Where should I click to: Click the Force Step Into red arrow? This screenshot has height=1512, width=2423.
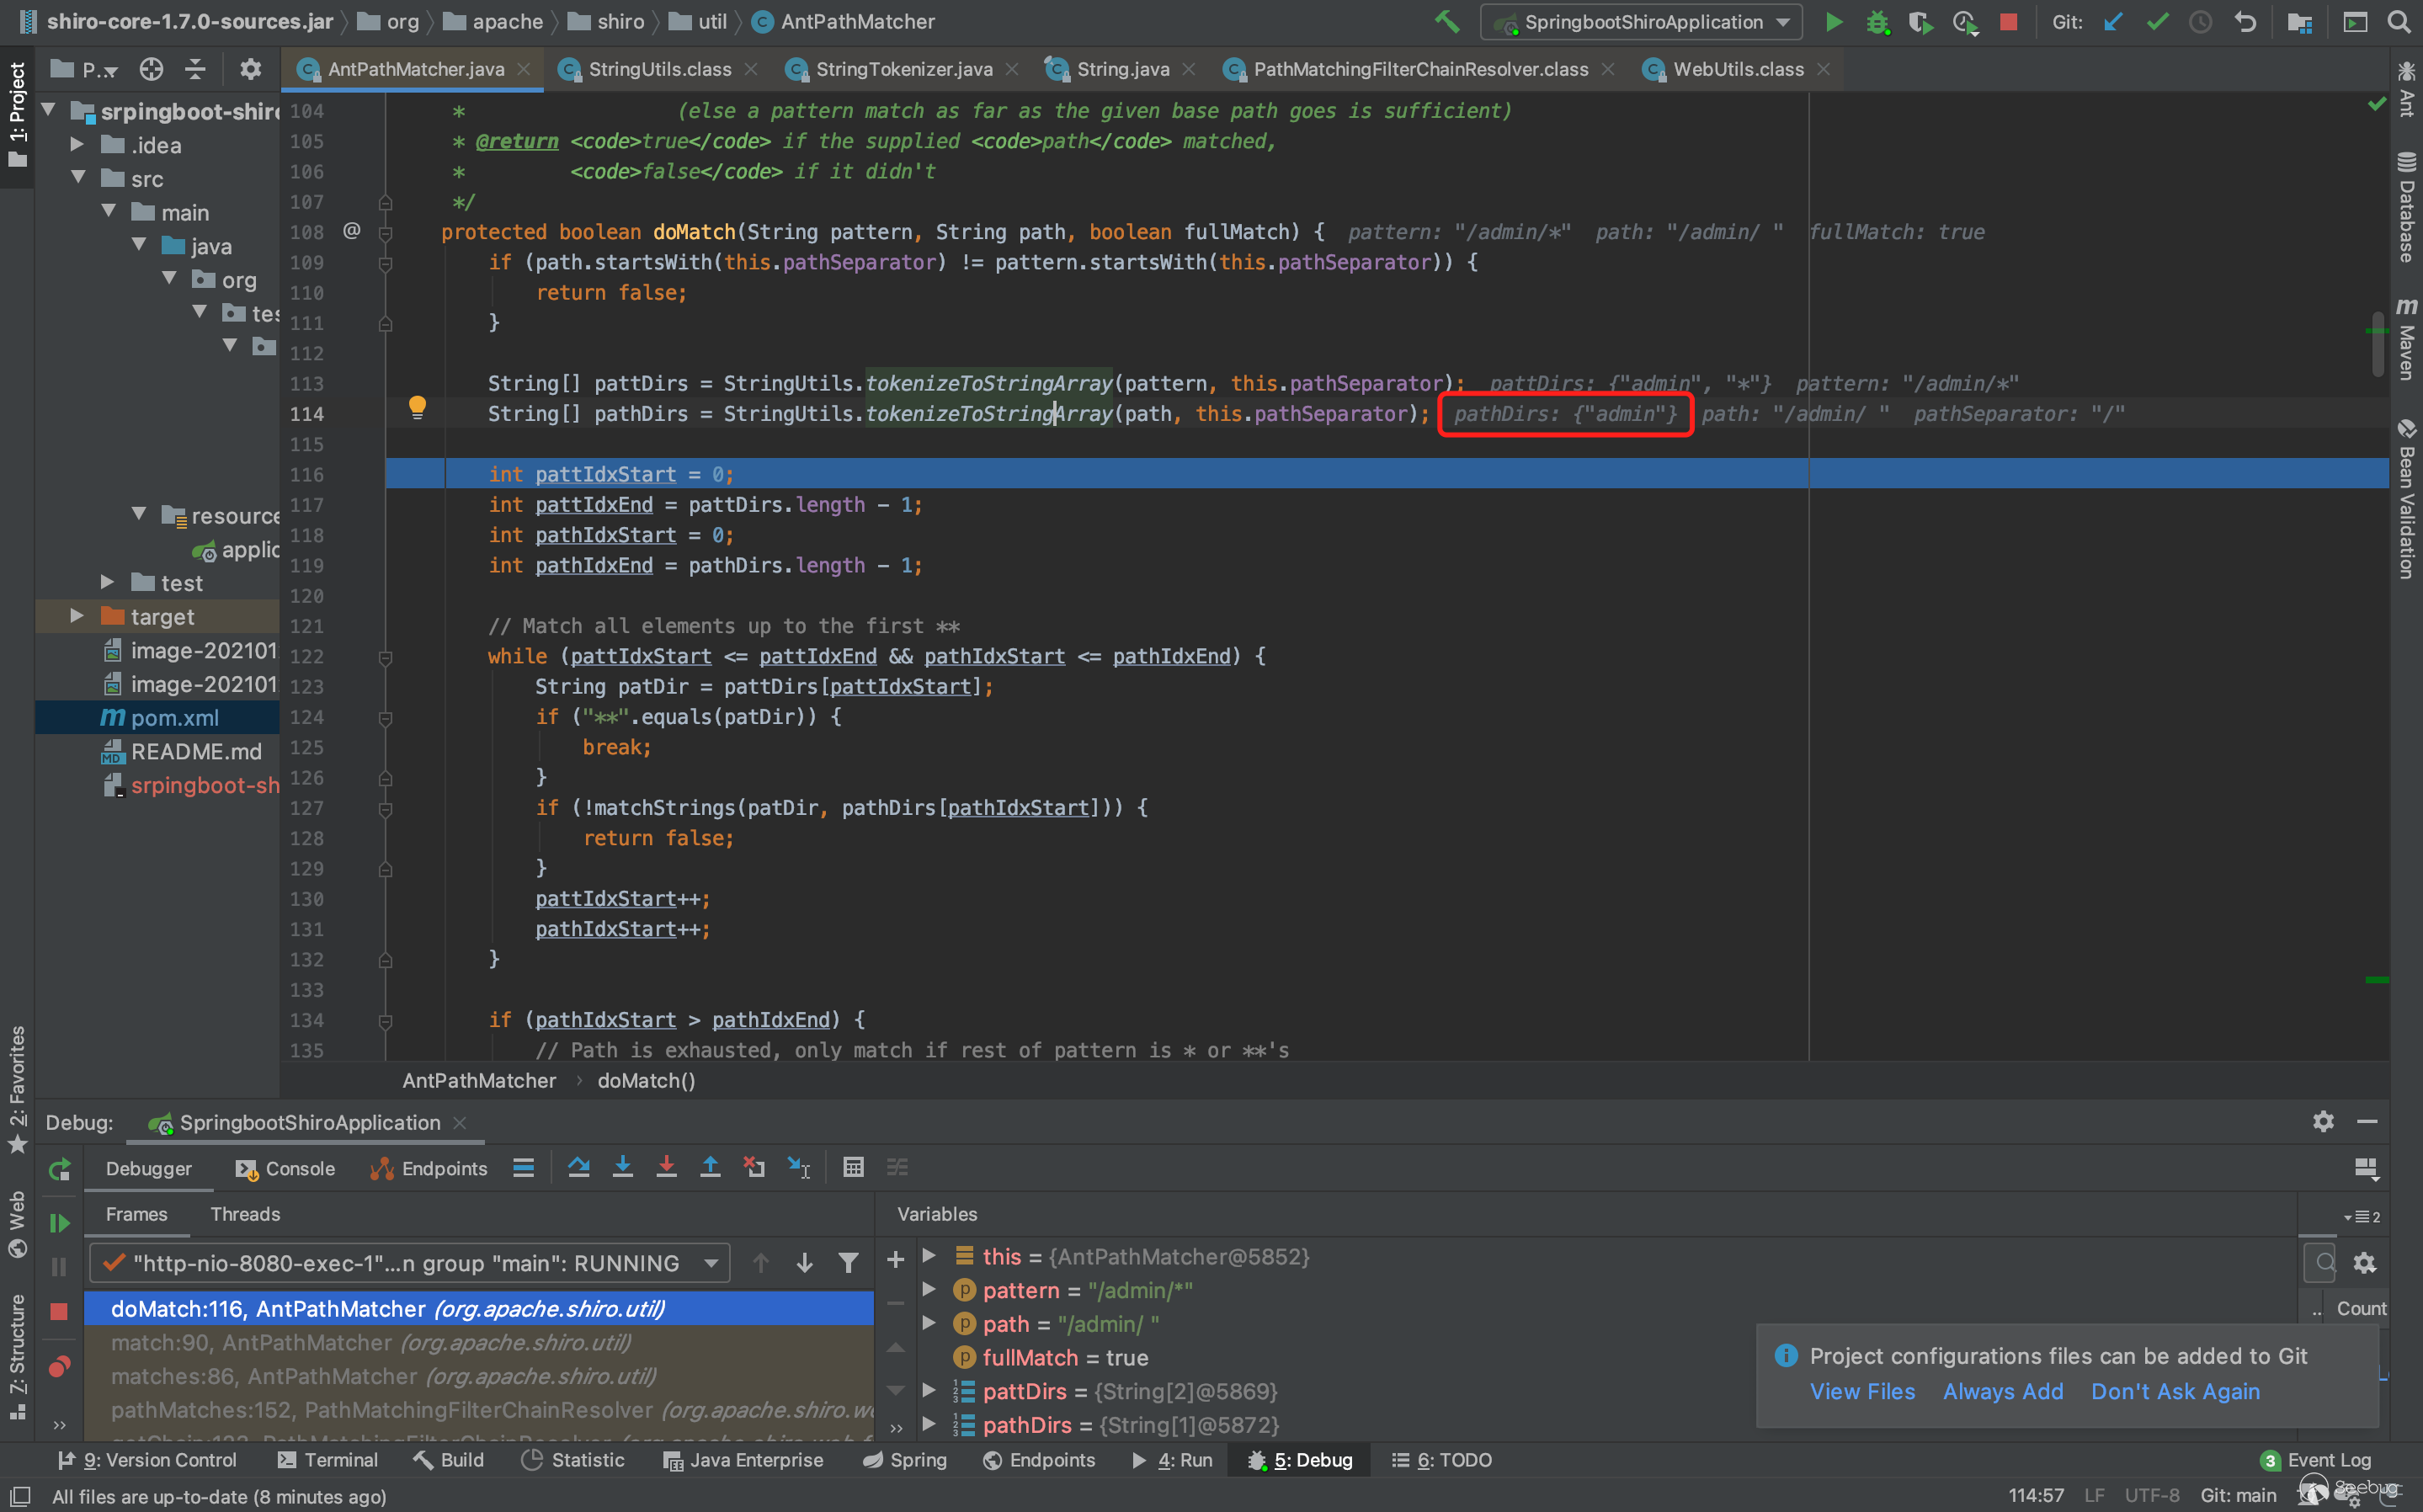point(666,1167)
